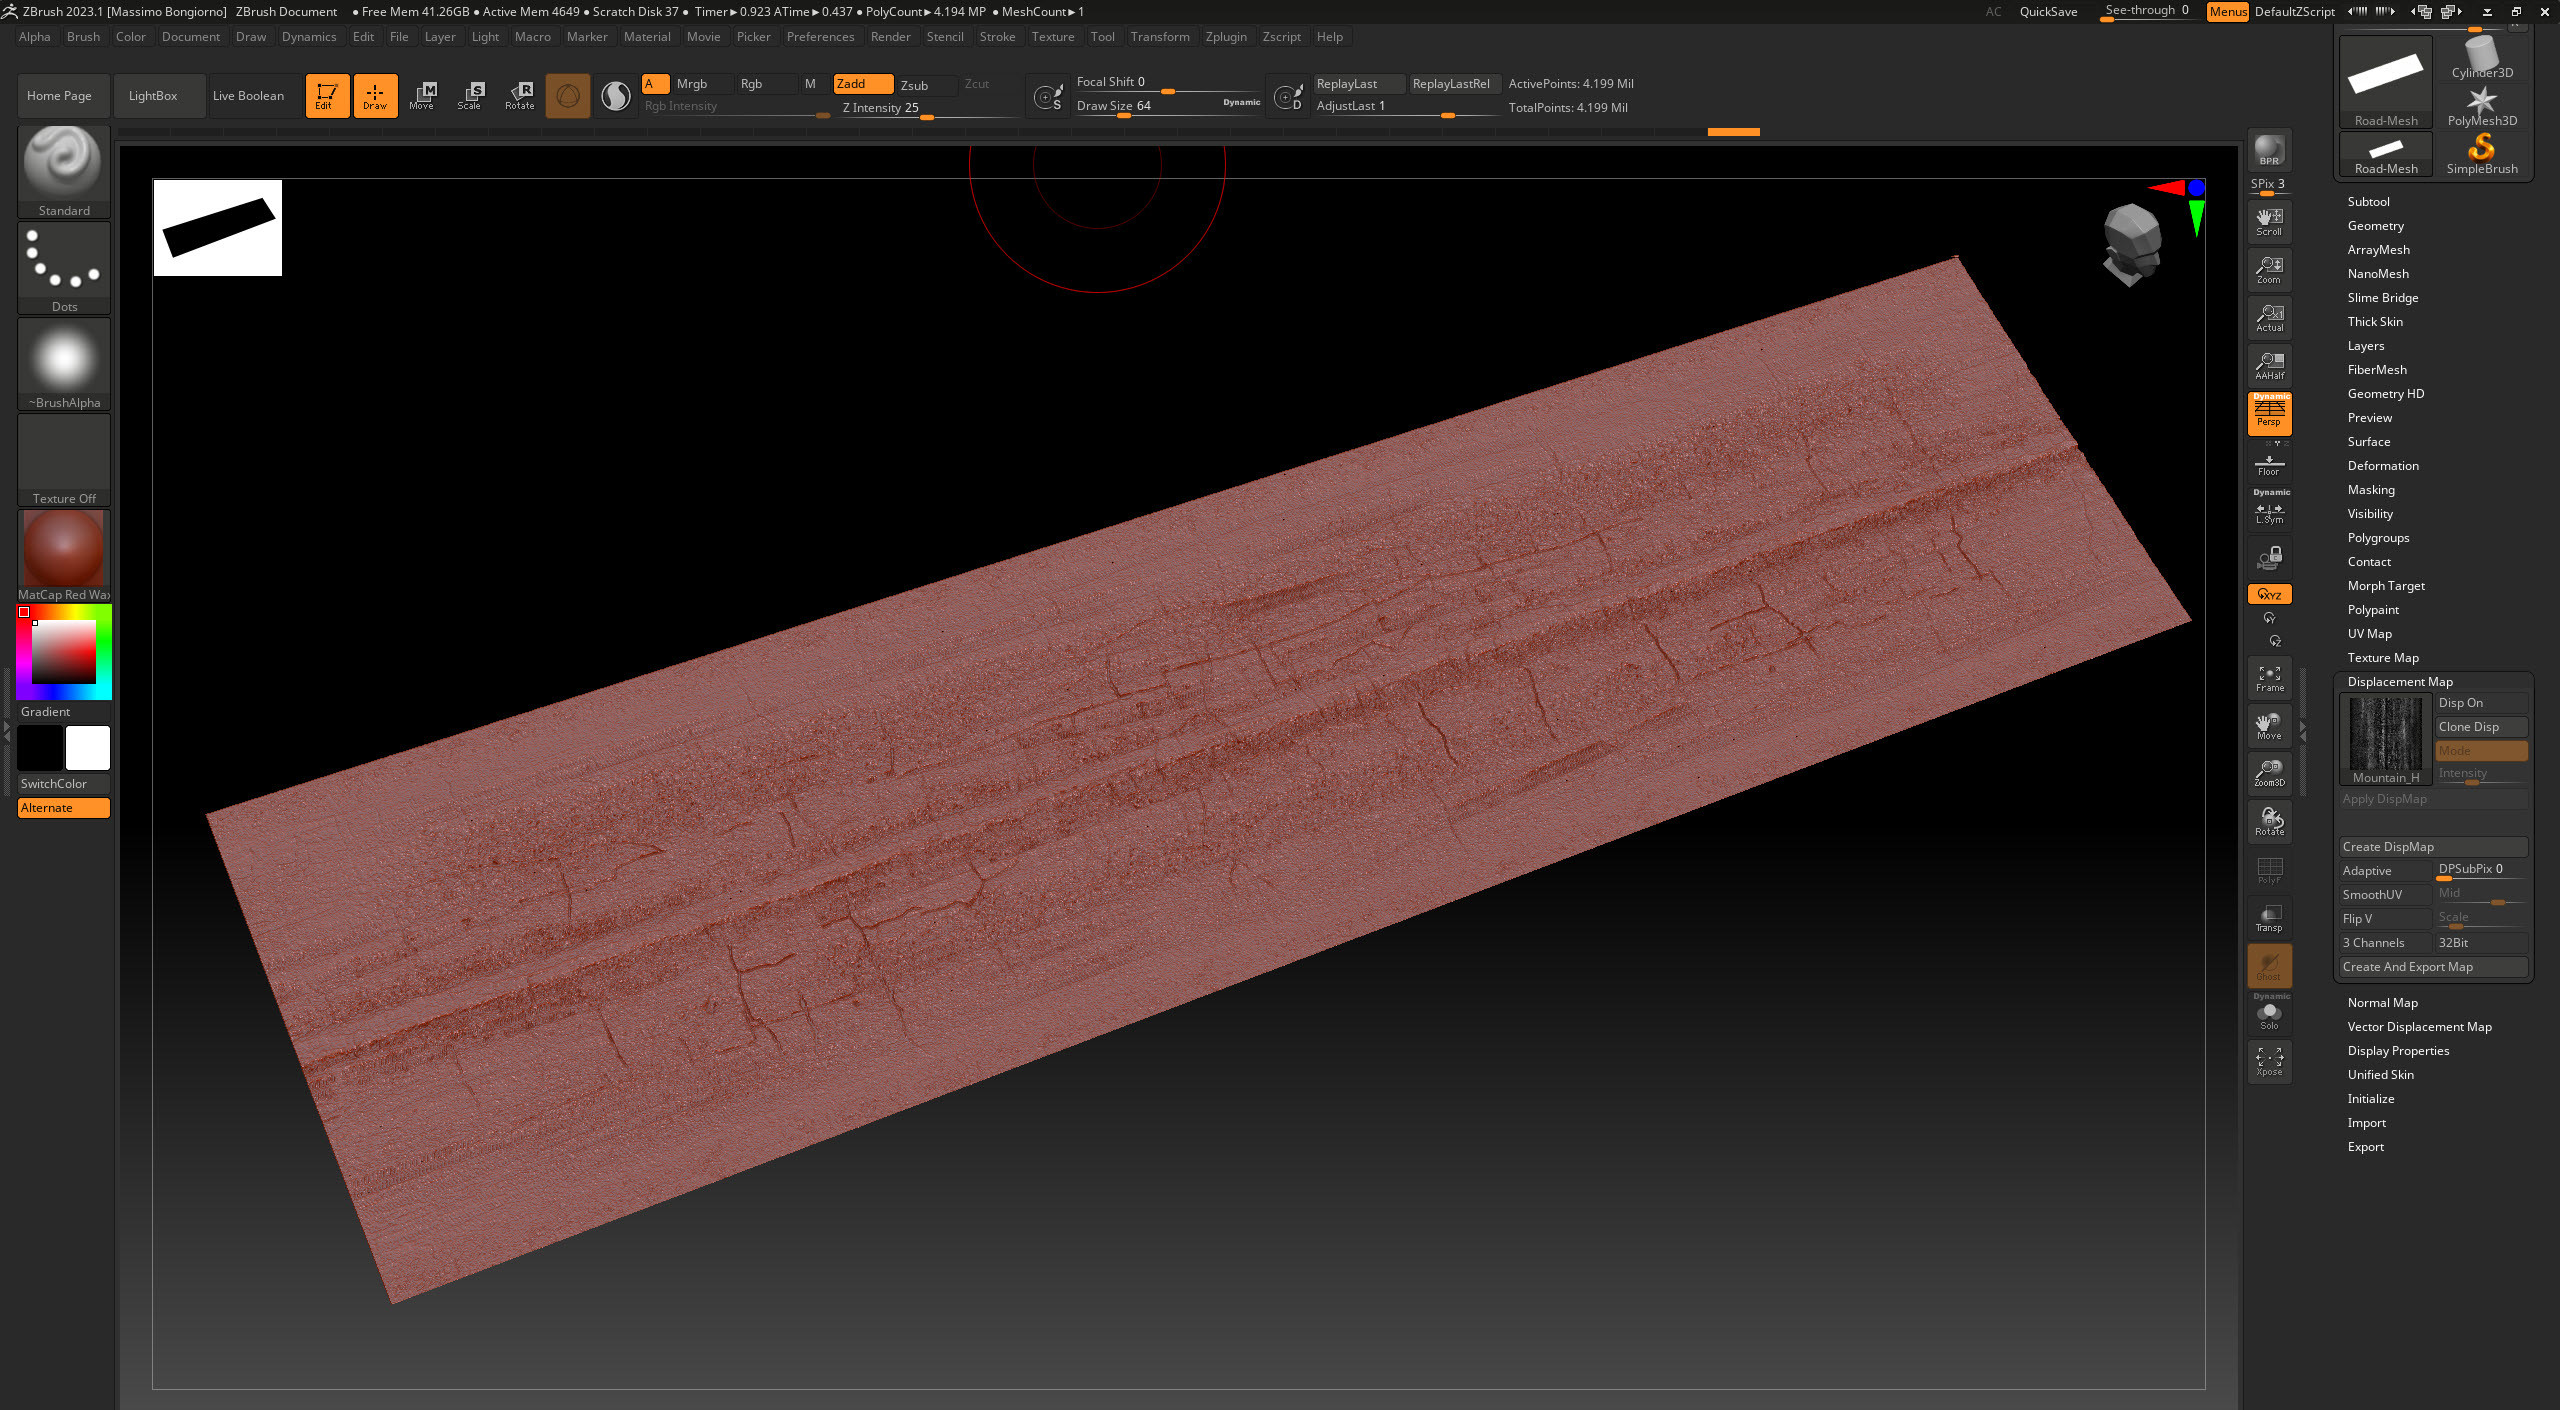Click the BPR render icon
Viewport: 2560px width, 1410px height.
tap(2269, 151)
